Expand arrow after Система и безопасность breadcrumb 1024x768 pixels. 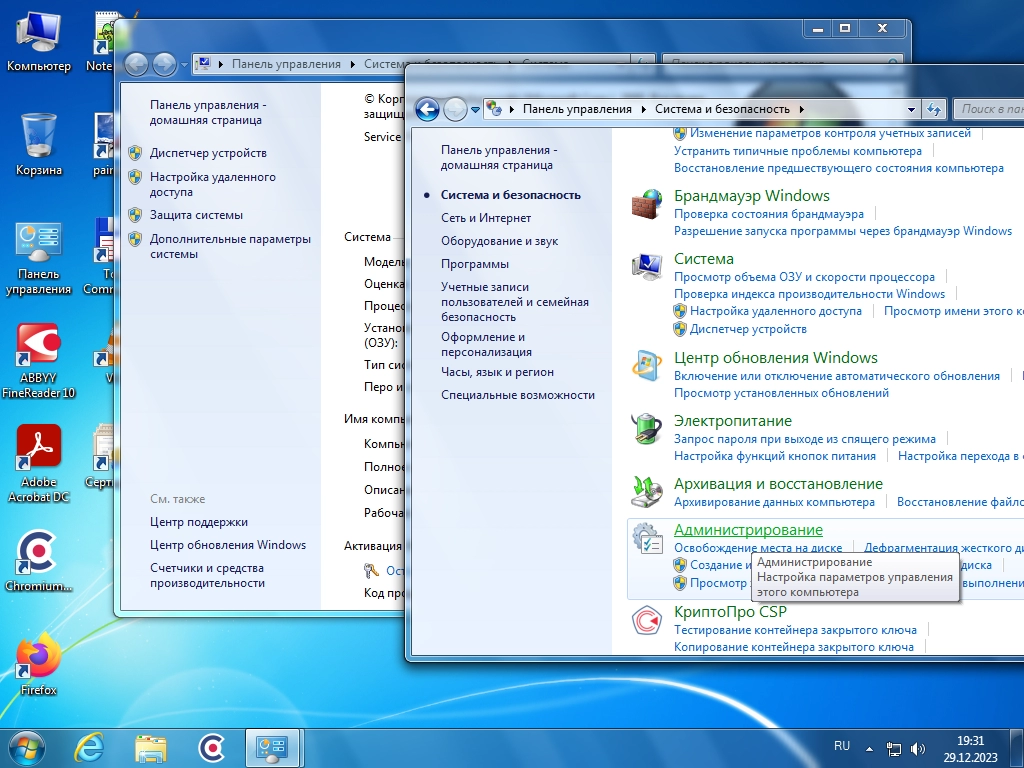(801, 109)
